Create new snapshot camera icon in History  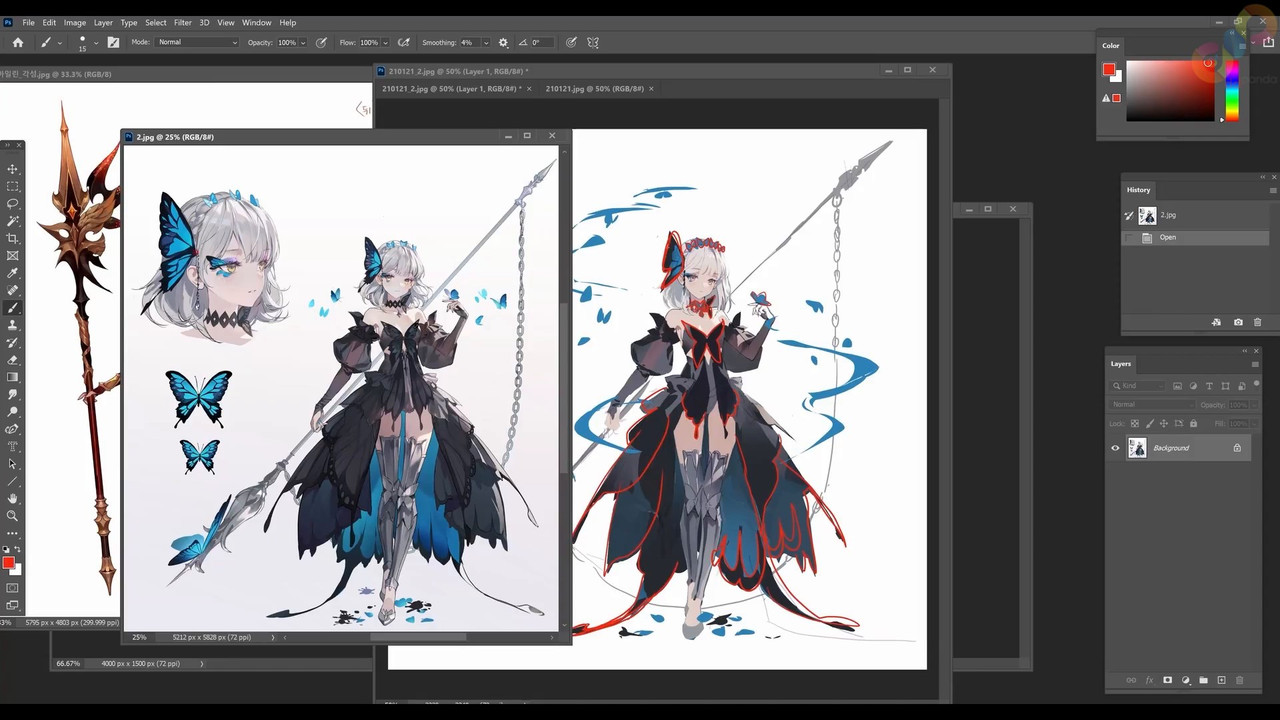1238,322
